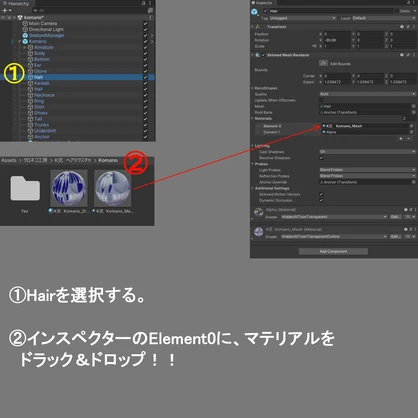The height and width of the screenshot is (418, 418).
Task: Open the Light Probes dropdown
Action: click(367, 170)
